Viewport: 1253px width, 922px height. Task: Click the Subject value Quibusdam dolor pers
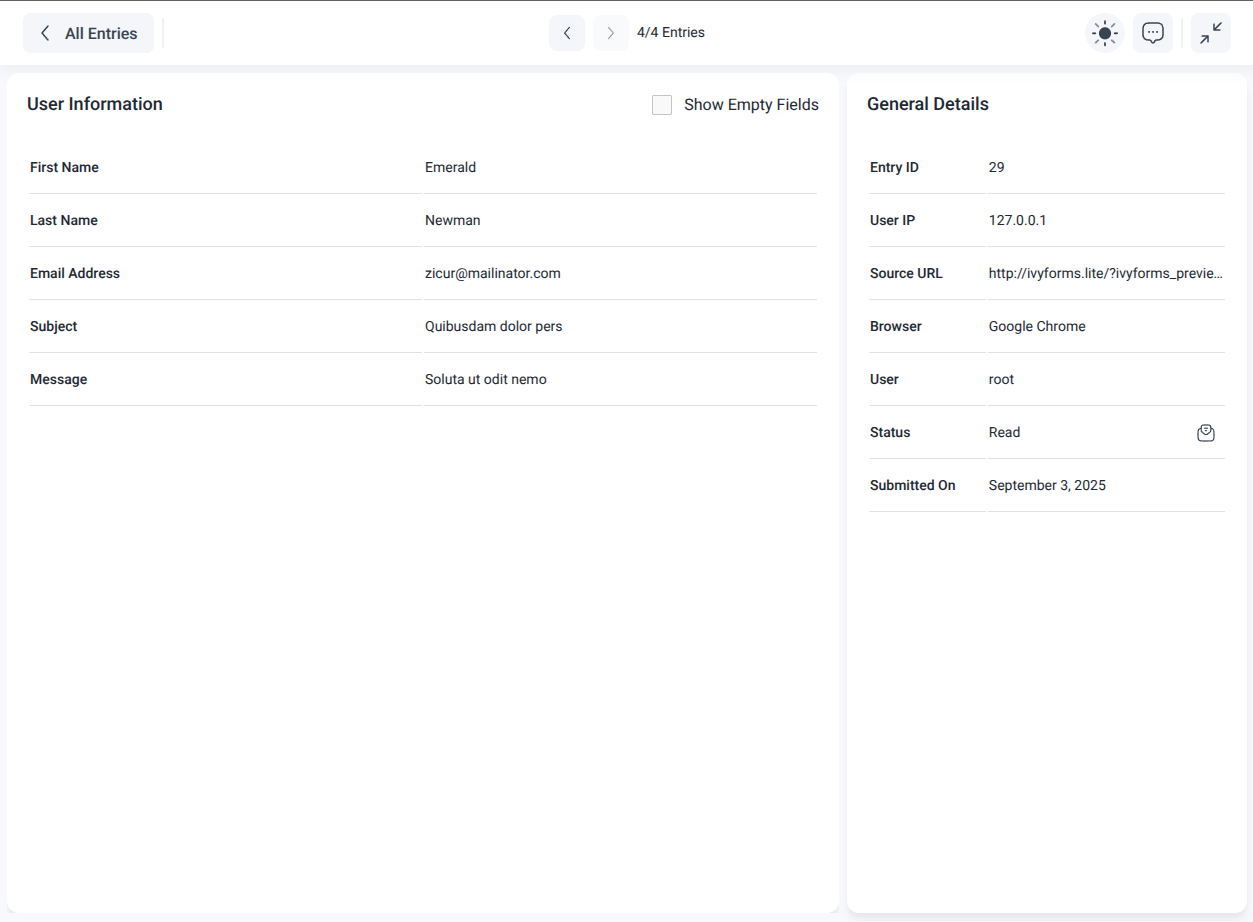coord(493,326)
